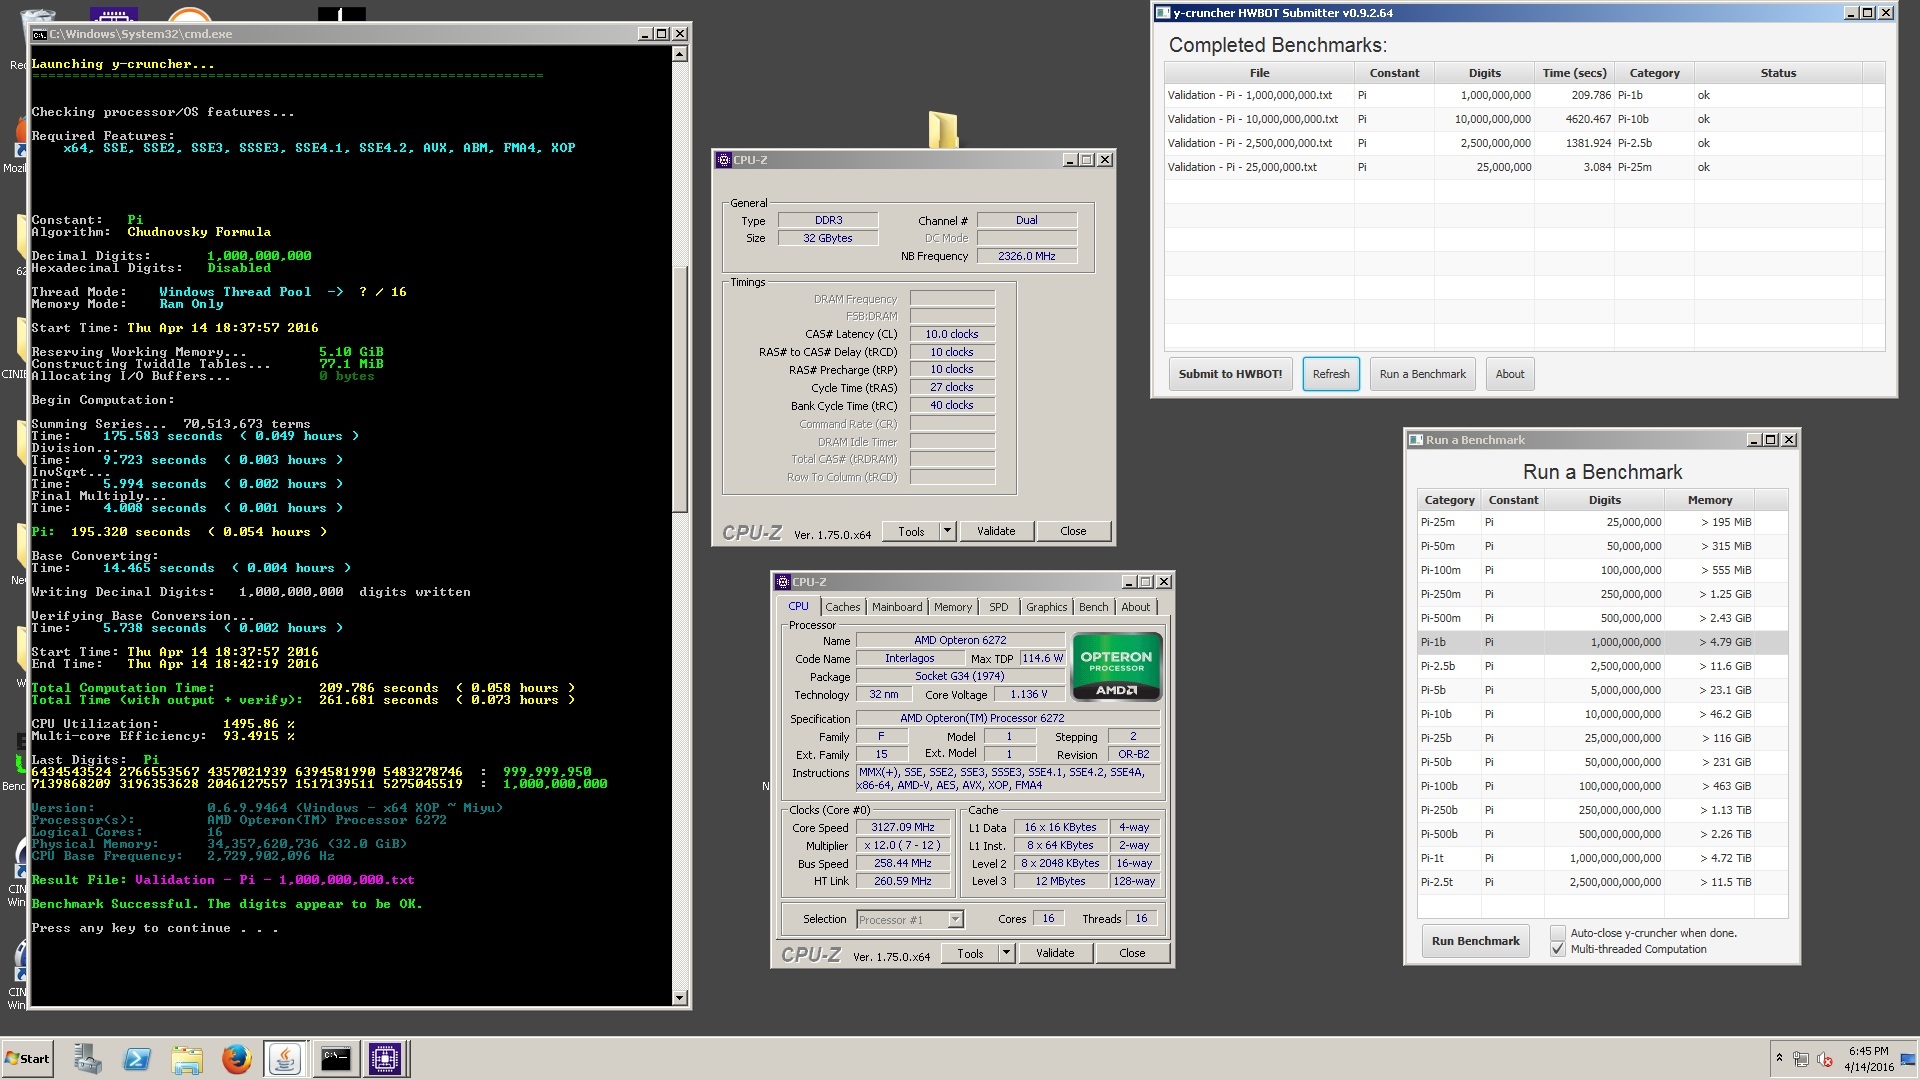Click the CPU-Z memory window title icon
The image size is (1920, 1080).
tap(724, 160)
